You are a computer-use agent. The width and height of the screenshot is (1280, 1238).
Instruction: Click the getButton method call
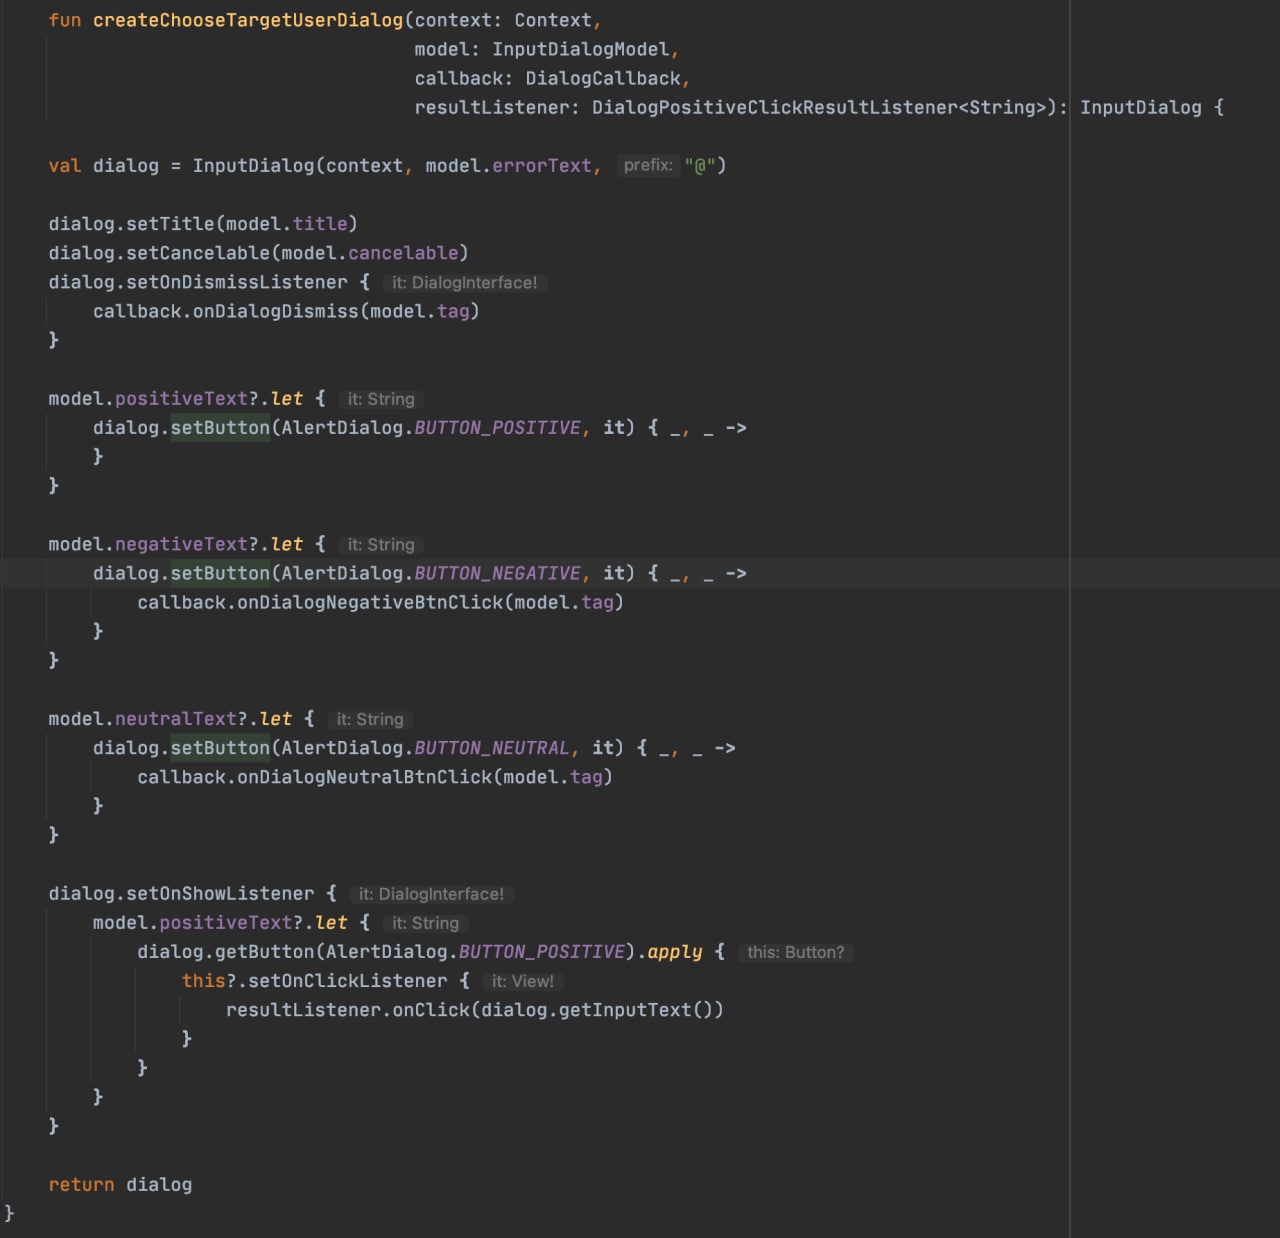(x=265, y=952)
